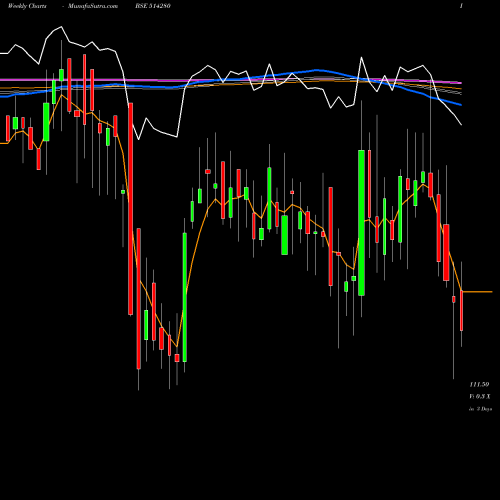The image size is (500, 500).
Task: Click the BSE 514280 symbol label
Action: pos(153,6)
